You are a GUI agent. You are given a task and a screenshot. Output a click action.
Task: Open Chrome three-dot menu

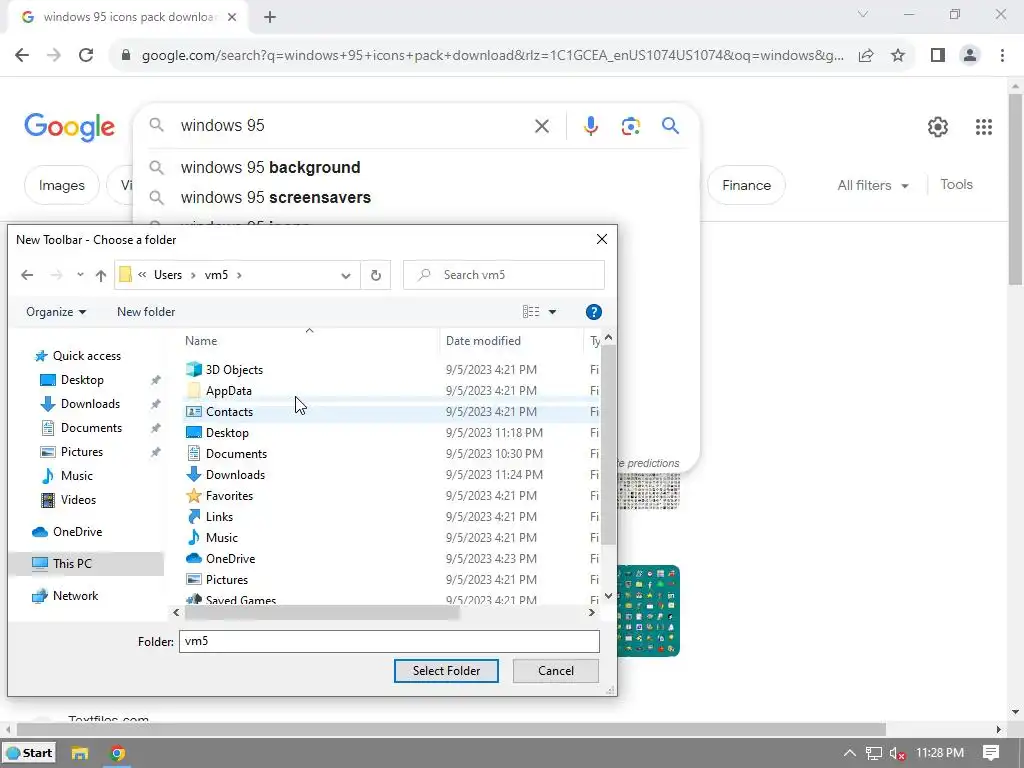[x=1002, y=55]
